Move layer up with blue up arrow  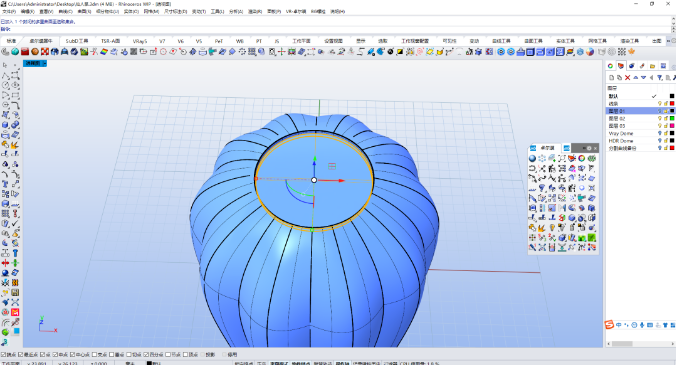click(635, 78)
